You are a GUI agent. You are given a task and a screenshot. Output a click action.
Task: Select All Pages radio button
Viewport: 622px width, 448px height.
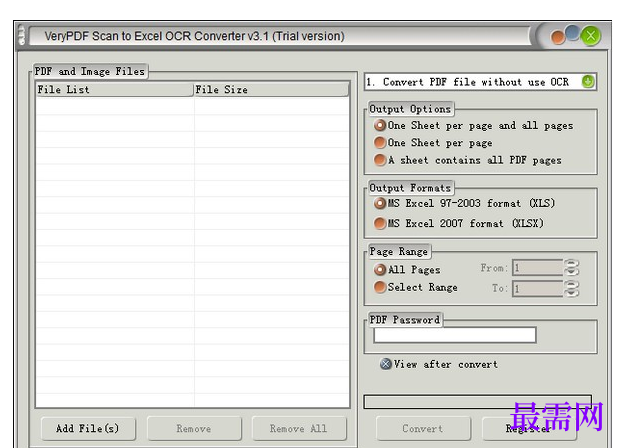point(407,270)
